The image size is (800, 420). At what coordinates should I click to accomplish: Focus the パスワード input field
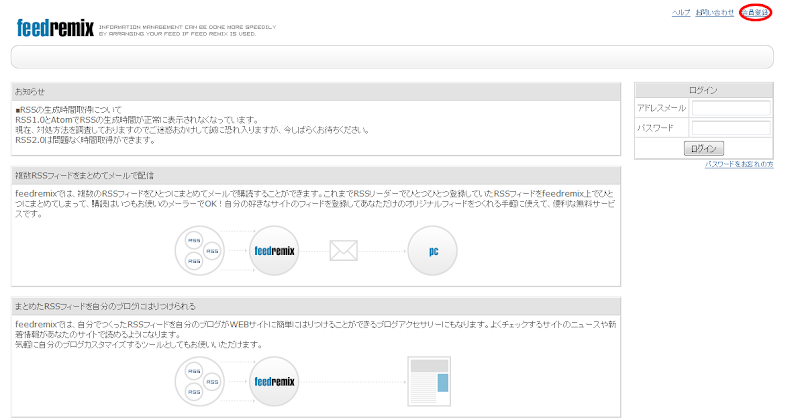[731, 128]
